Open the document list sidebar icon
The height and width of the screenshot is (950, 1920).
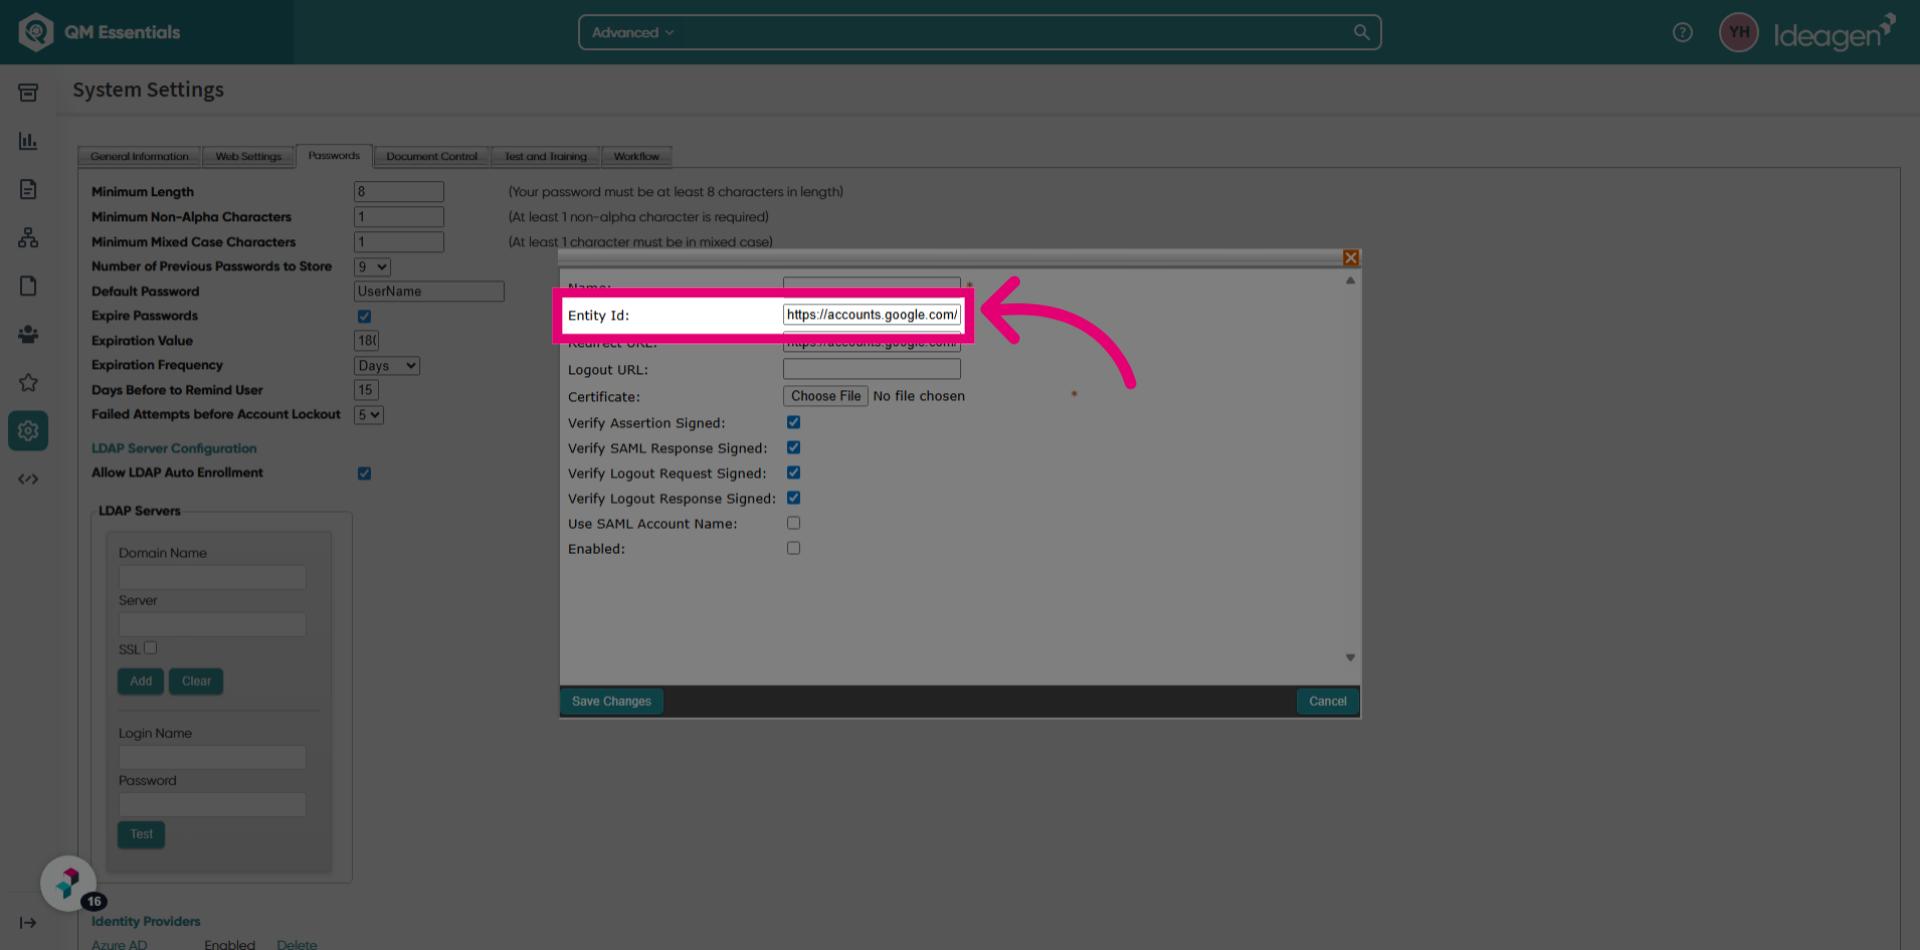[28, 189]
